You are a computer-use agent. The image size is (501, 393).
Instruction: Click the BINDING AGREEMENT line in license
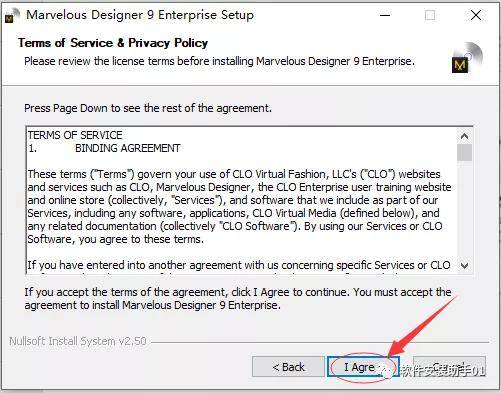128,148
